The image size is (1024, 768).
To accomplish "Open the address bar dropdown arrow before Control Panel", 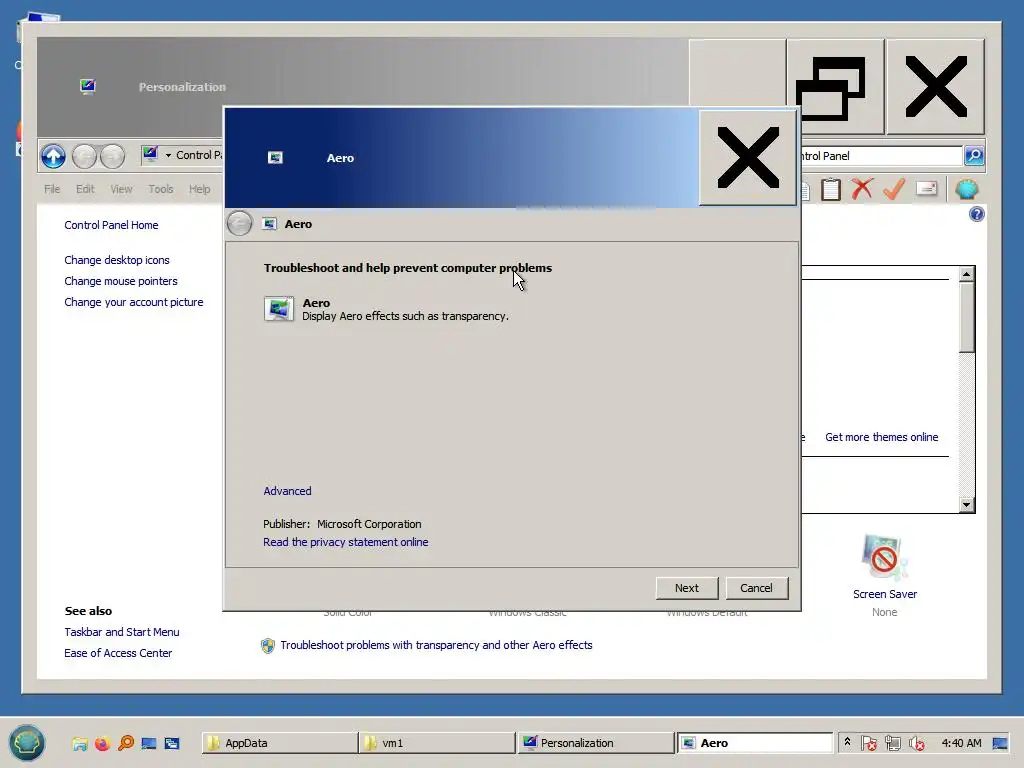I will click(168, 155).
